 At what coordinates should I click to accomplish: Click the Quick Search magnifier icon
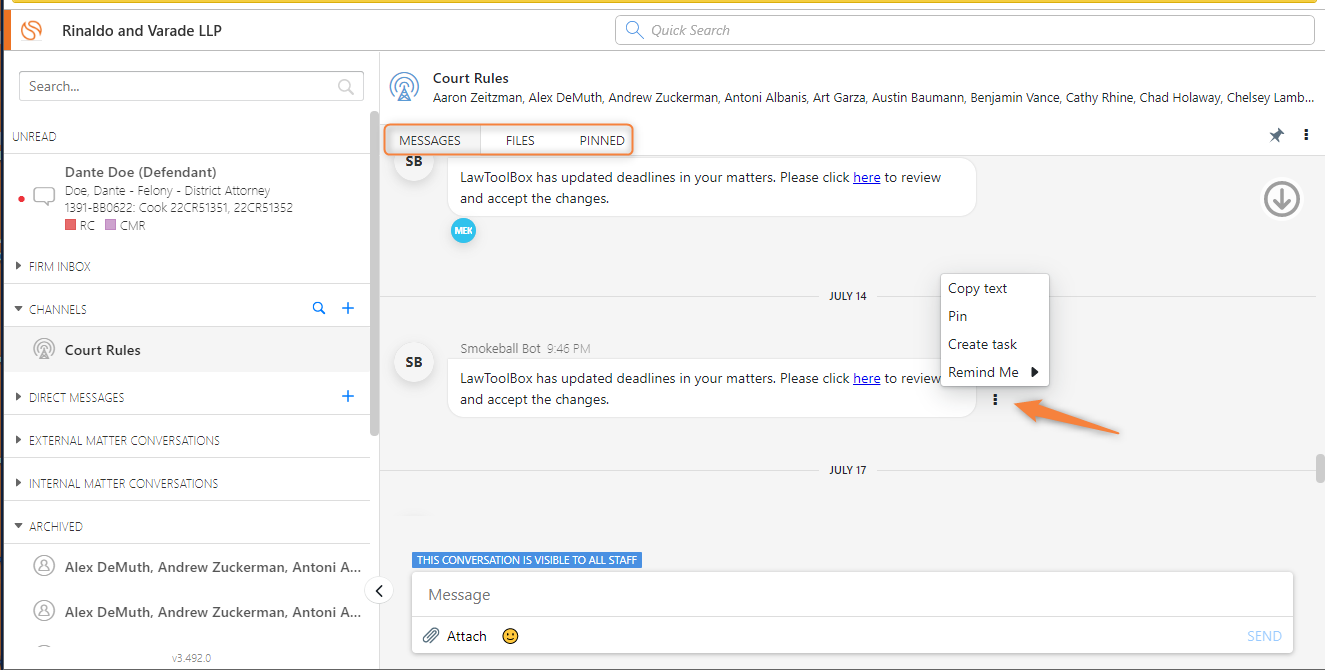pos(634,30)
